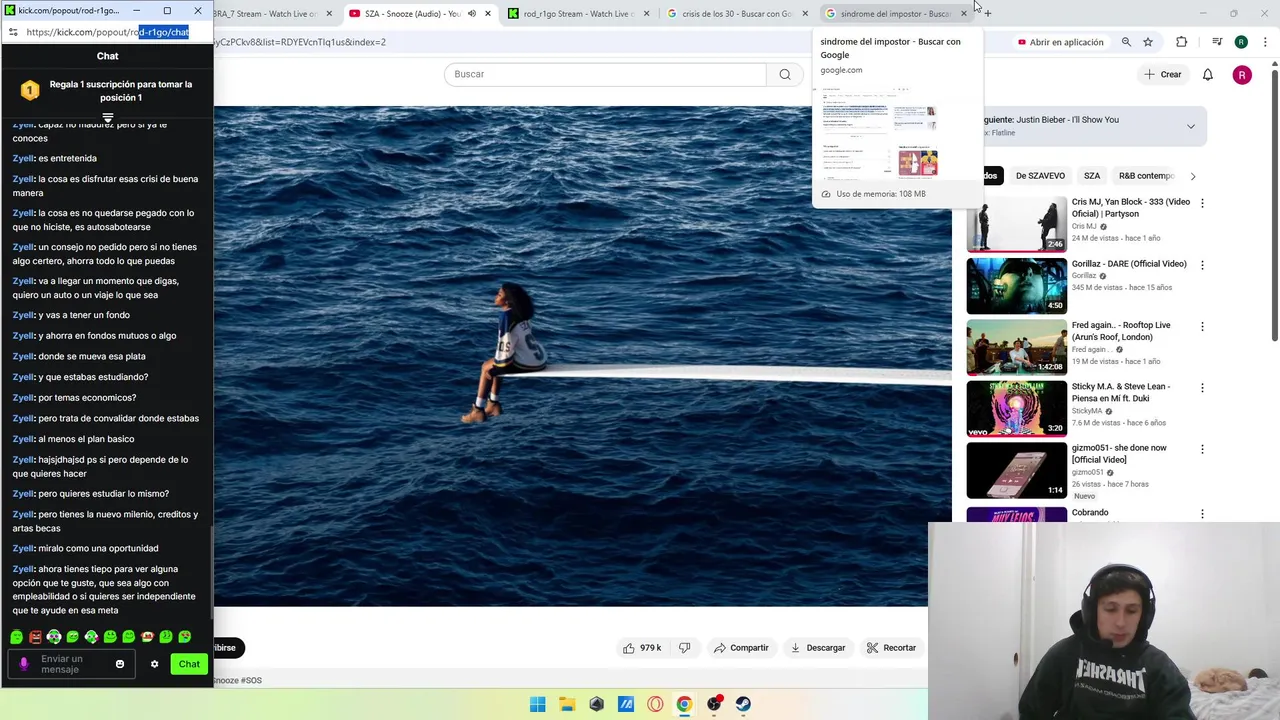Open the emoji picker in chat message box
The width and height of the screenshot is (1280, 720).
click(x=120, y=664)
